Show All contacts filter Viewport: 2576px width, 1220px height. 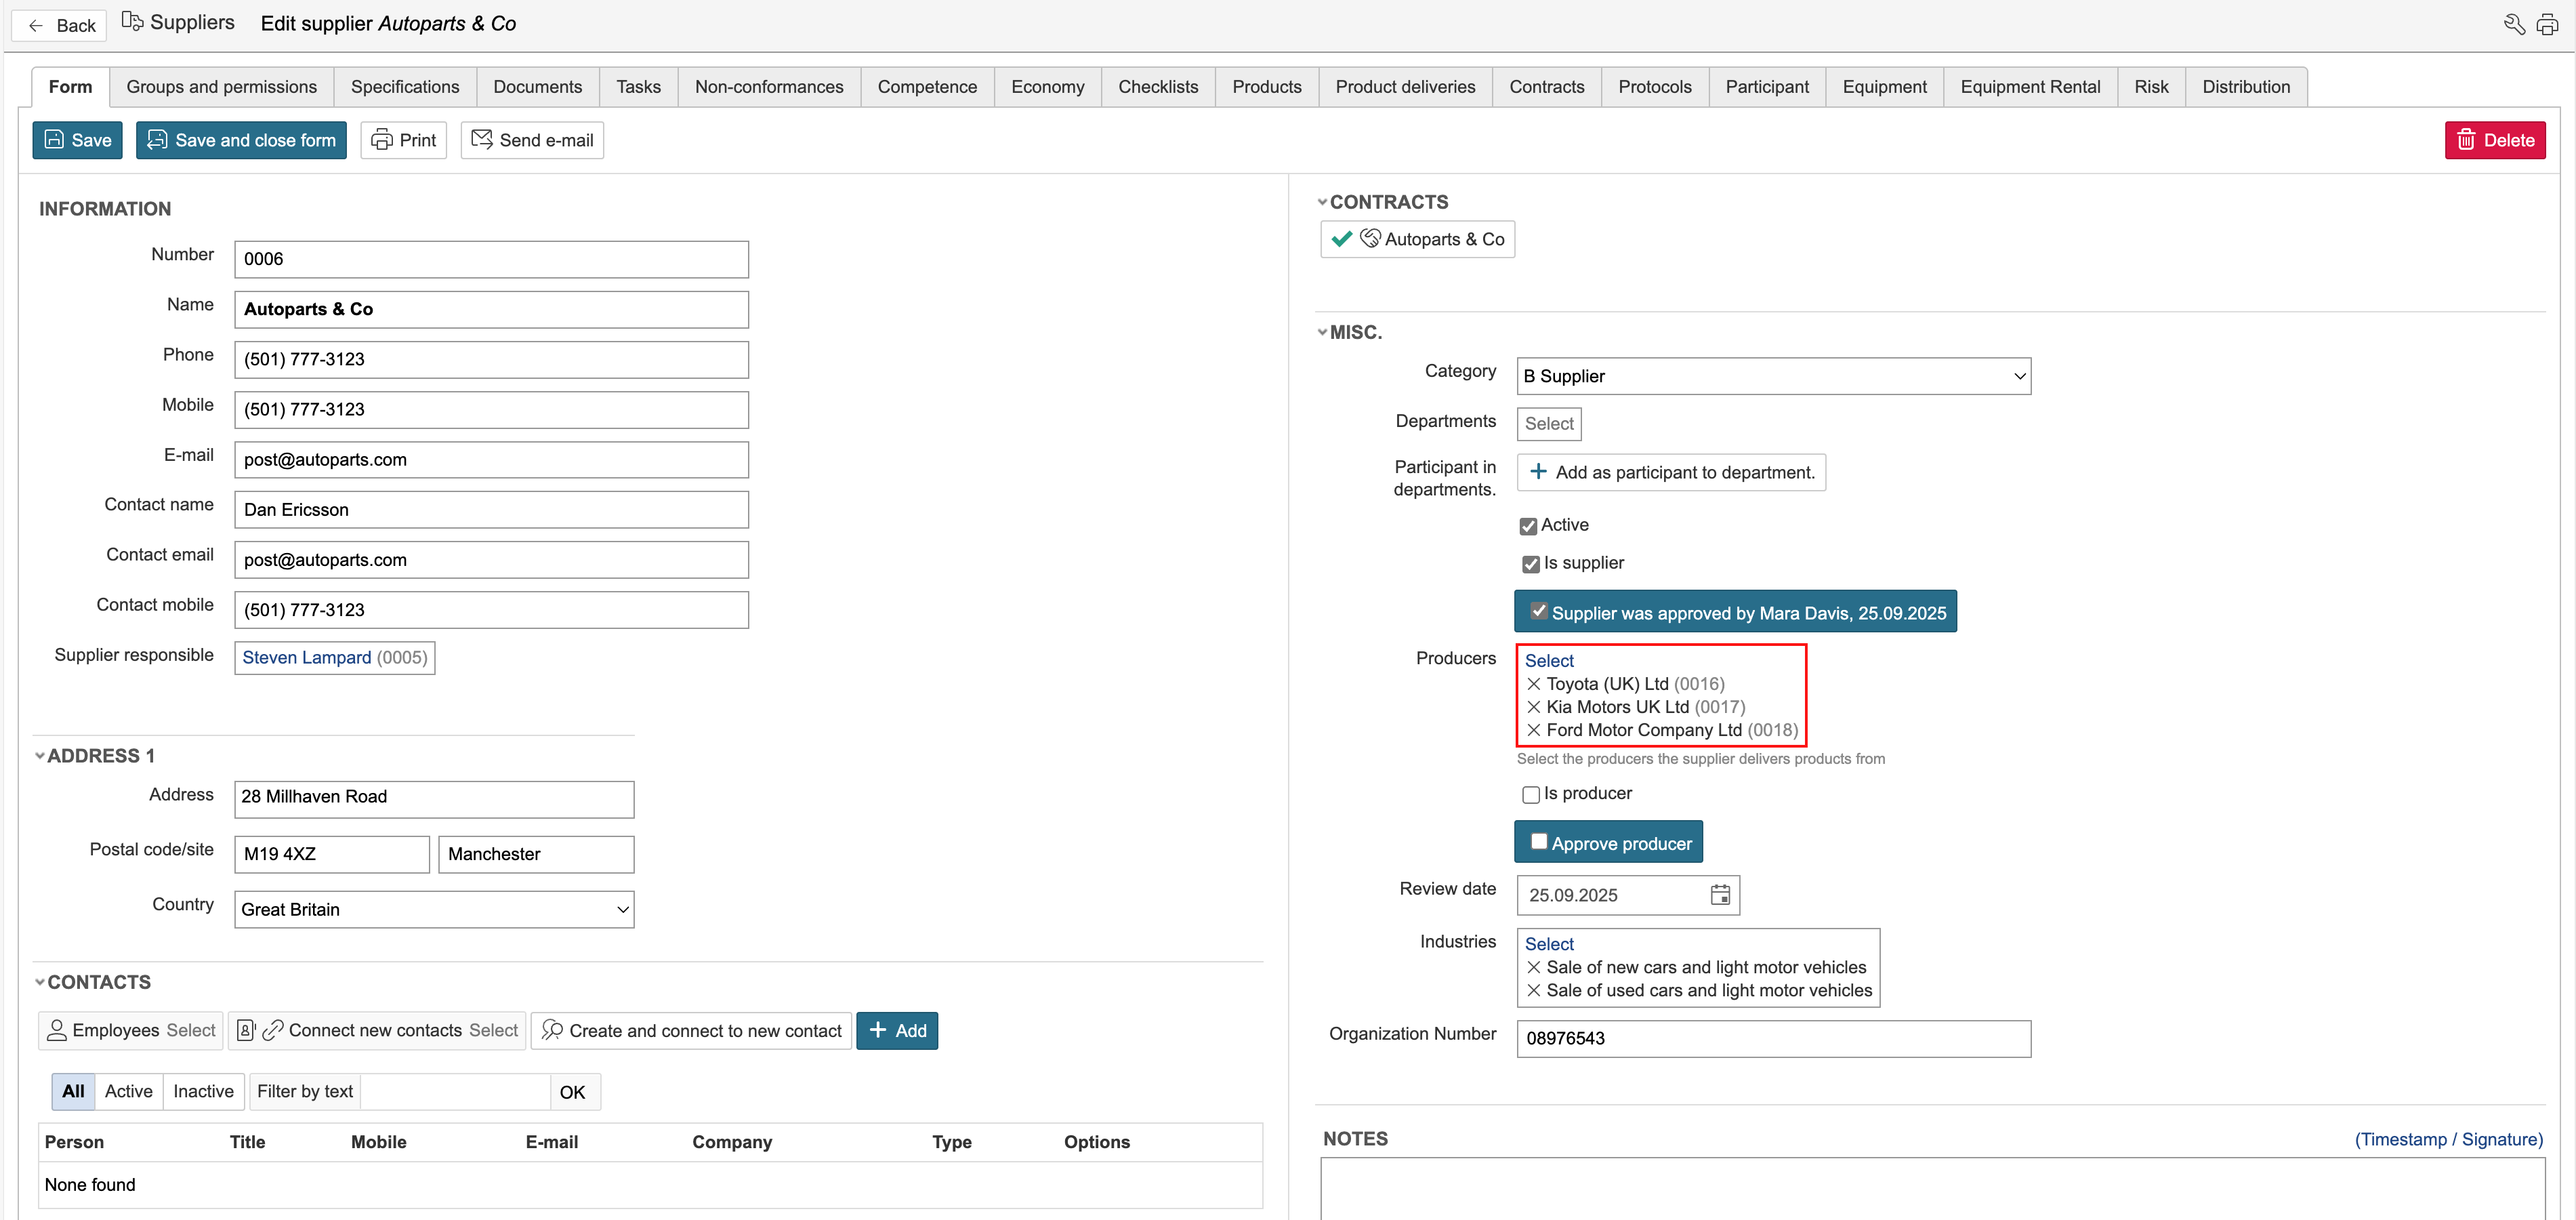(73, 1091)
